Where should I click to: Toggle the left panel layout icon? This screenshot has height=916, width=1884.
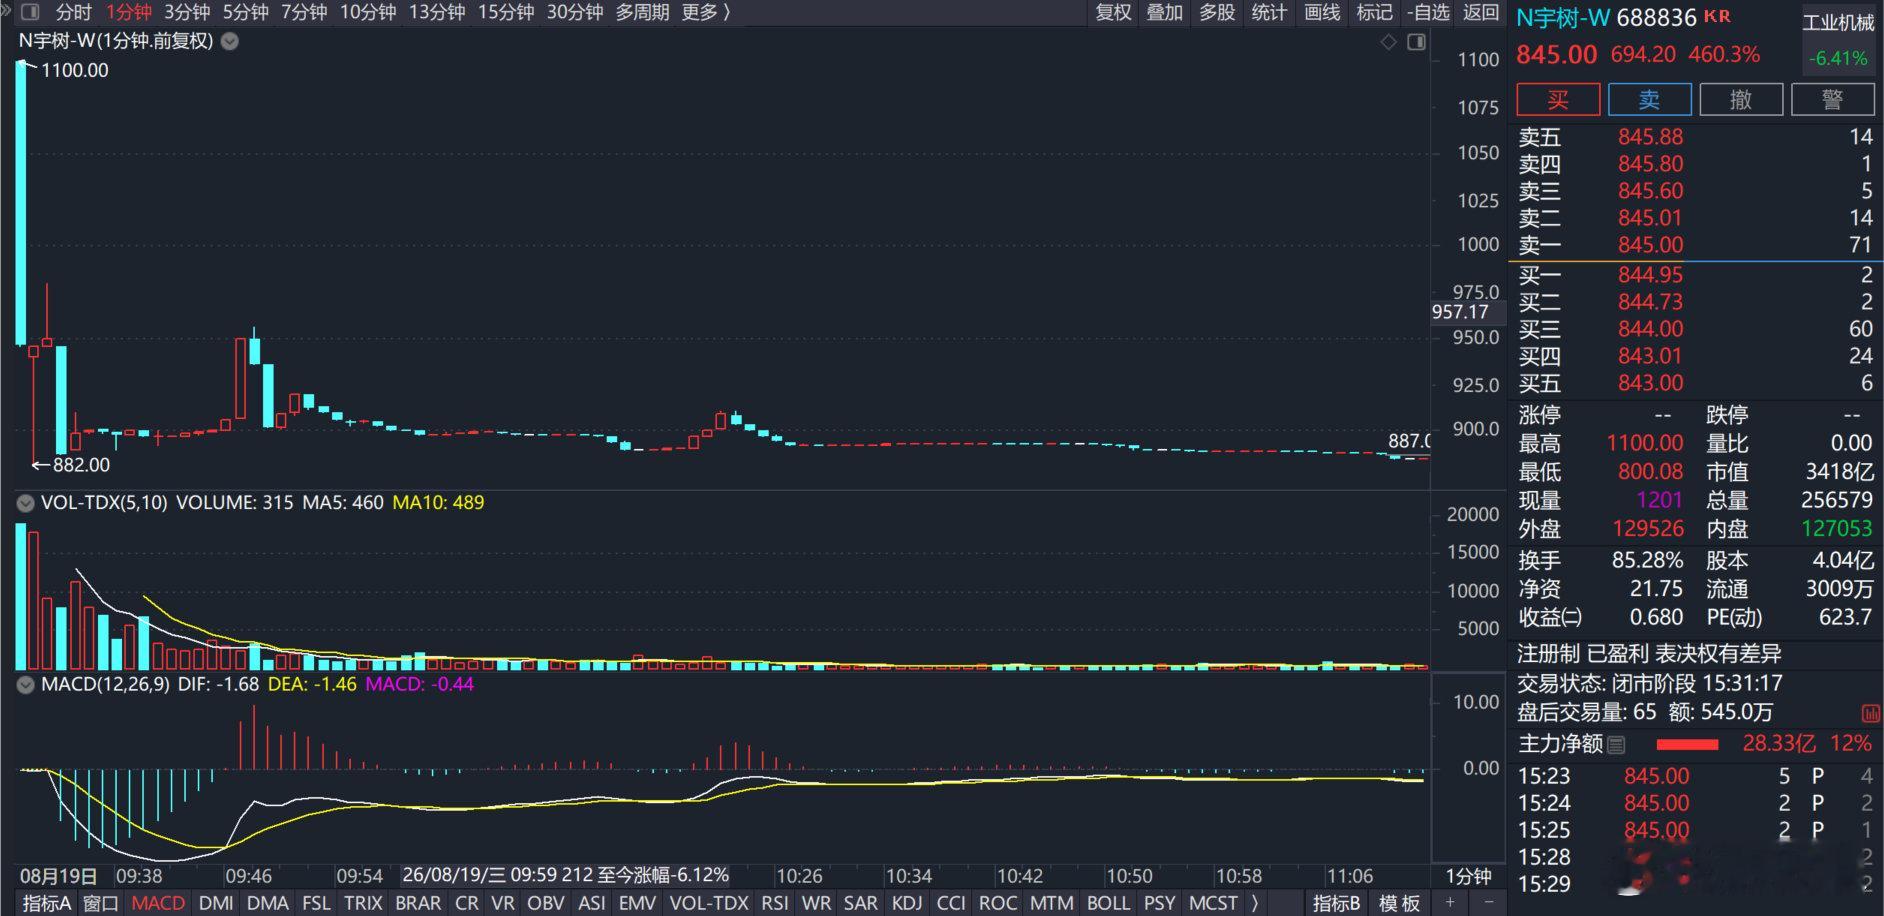30,12
